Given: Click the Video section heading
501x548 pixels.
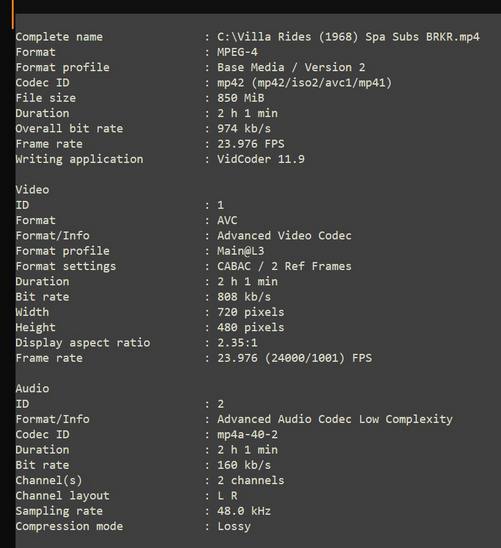Looking at the screenshot, I should [32, 190].
